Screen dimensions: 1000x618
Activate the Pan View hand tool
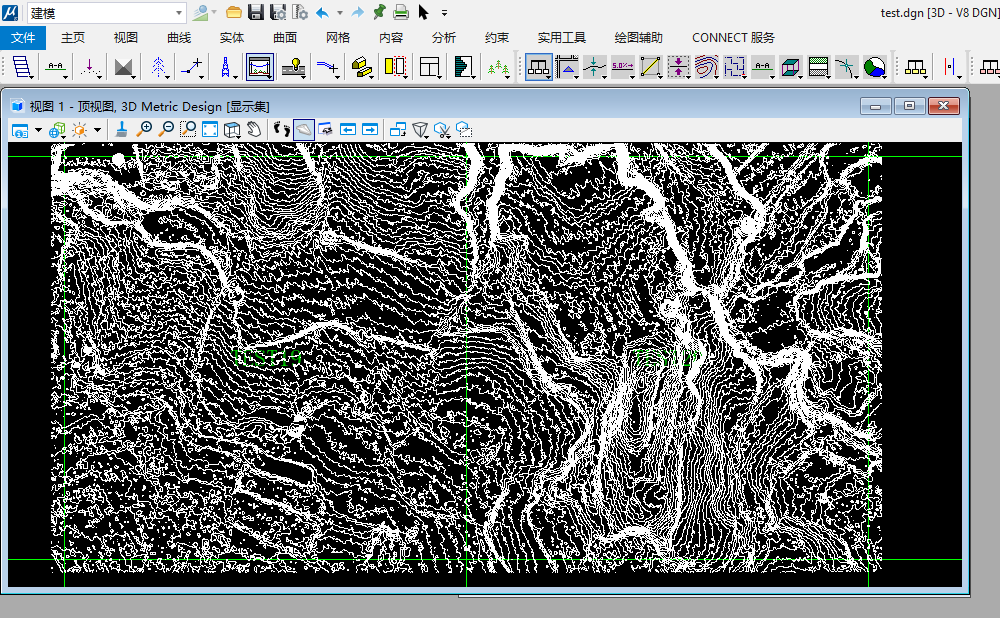[x=254, y=129]
